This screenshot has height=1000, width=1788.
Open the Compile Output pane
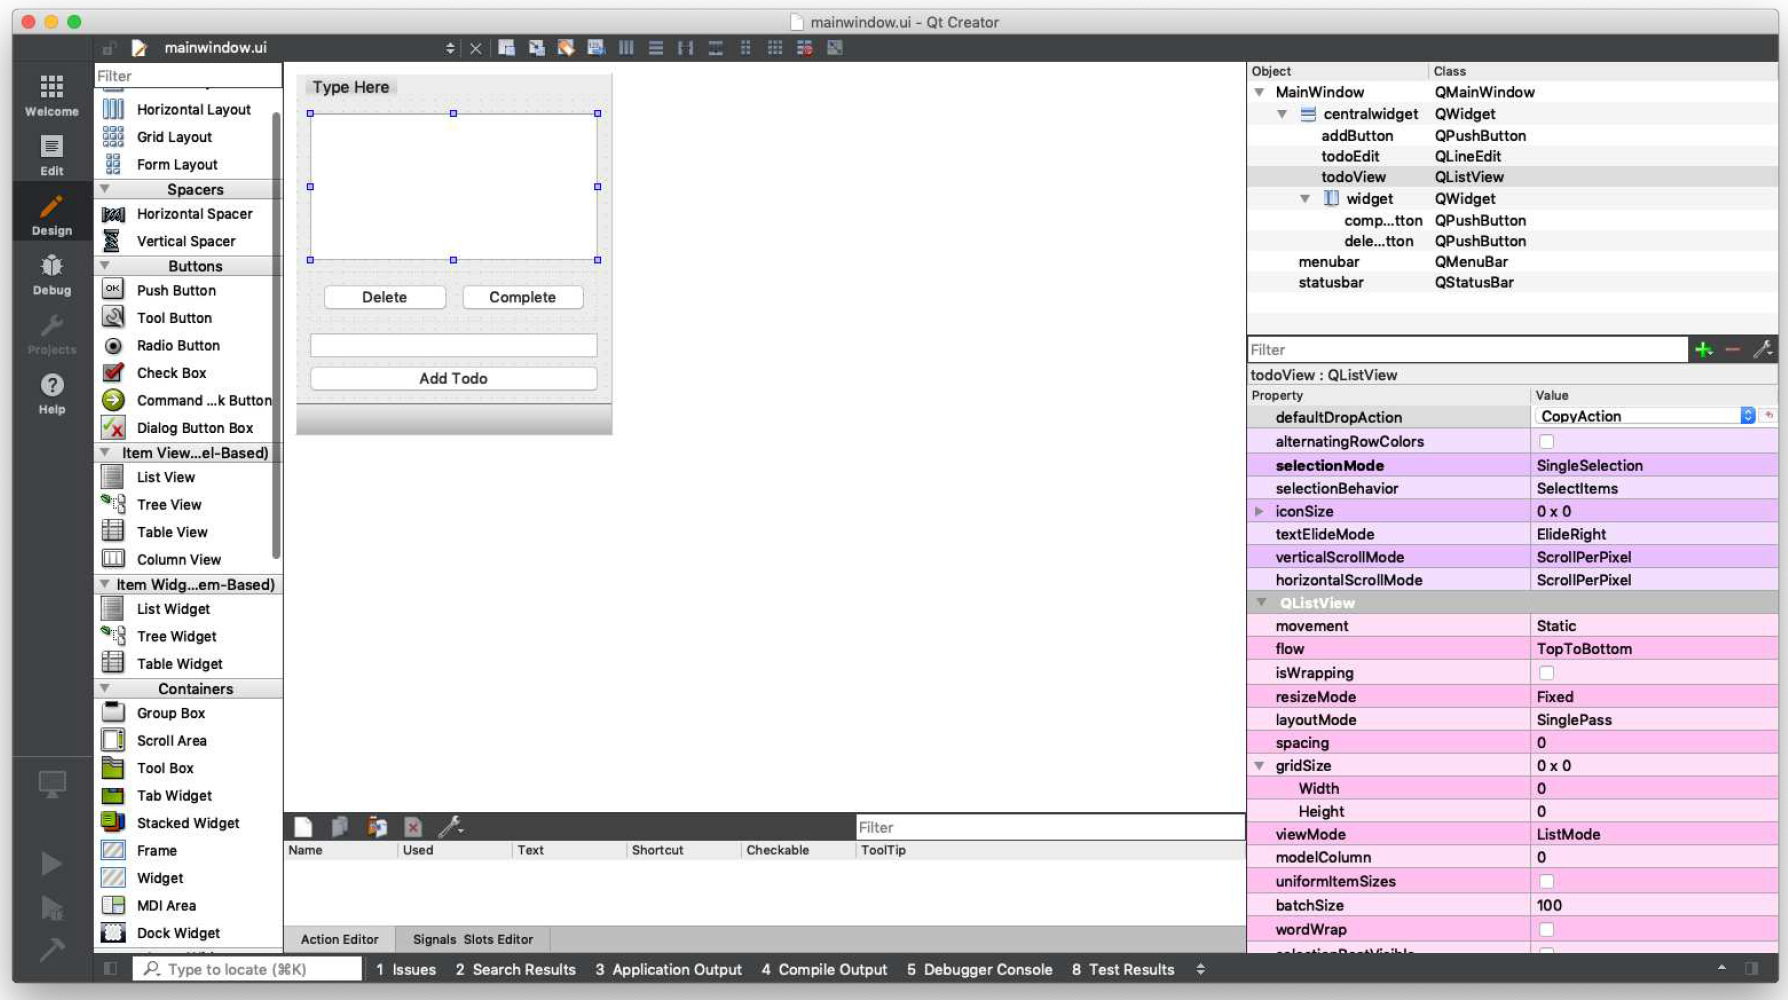point(824,969)
